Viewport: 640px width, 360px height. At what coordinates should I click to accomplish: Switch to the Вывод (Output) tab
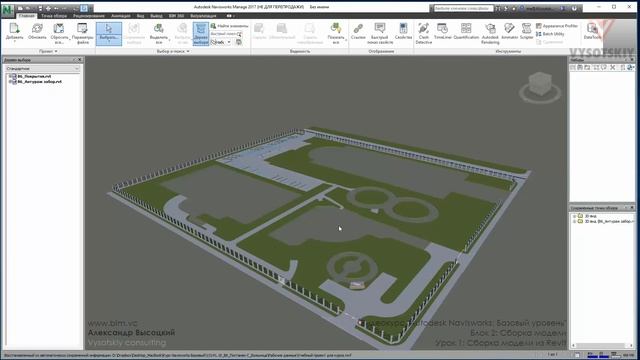click(156, 16)
